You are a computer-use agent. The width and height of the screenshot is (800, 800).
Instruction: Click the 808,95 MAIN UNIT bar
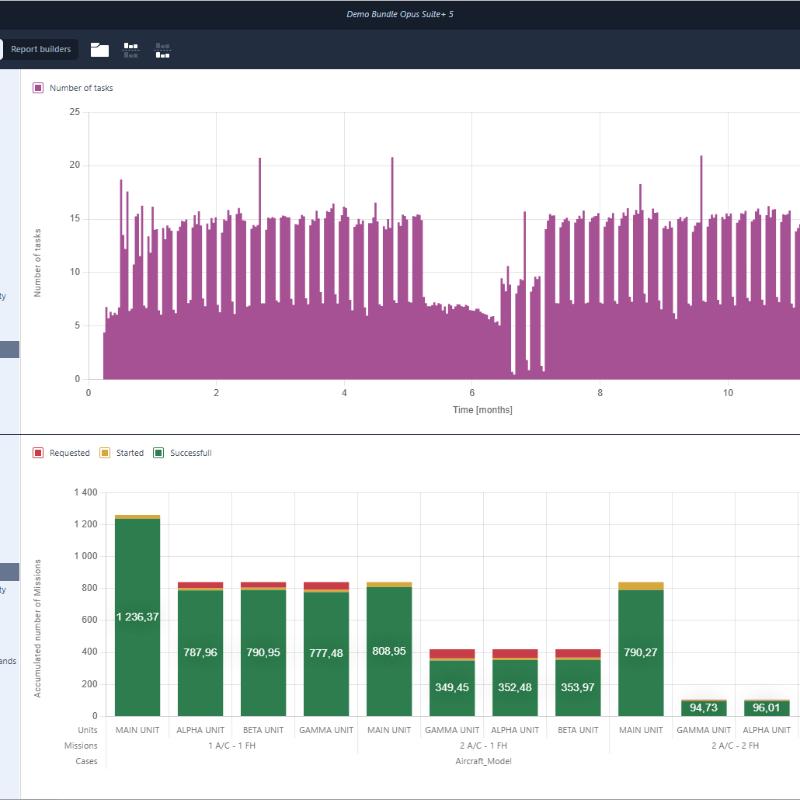pyautogui.click(x=389, y=651)
